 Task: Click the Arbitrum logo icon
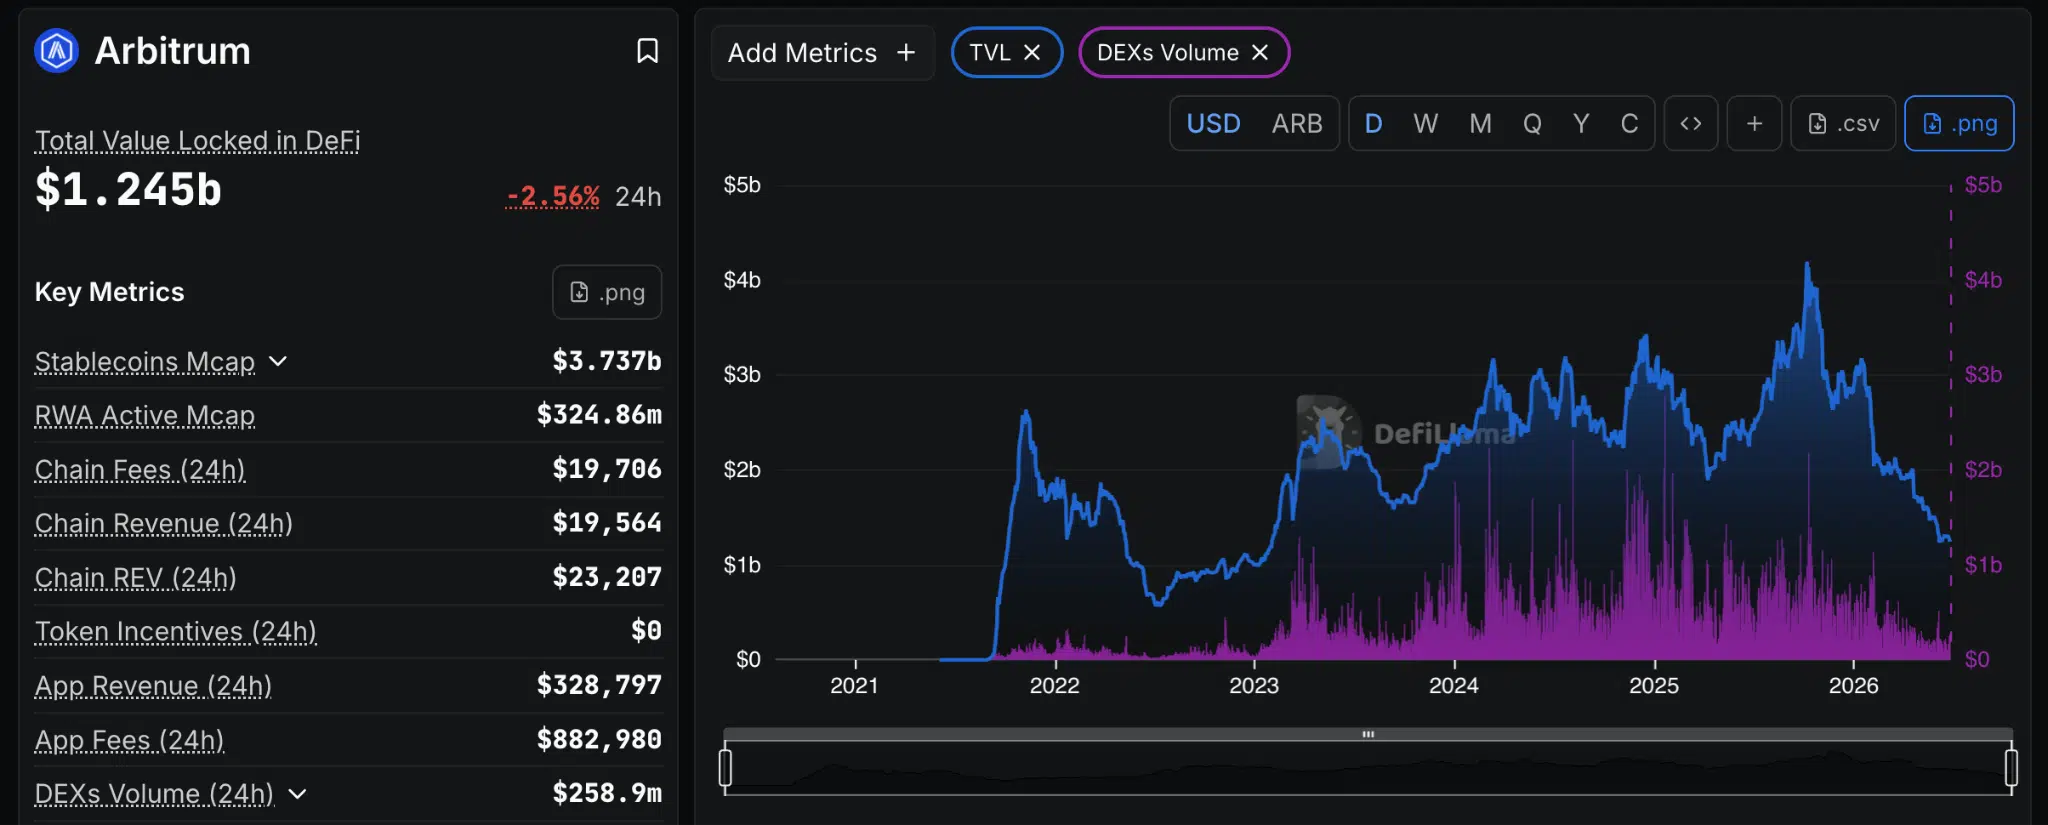[56, 51]
